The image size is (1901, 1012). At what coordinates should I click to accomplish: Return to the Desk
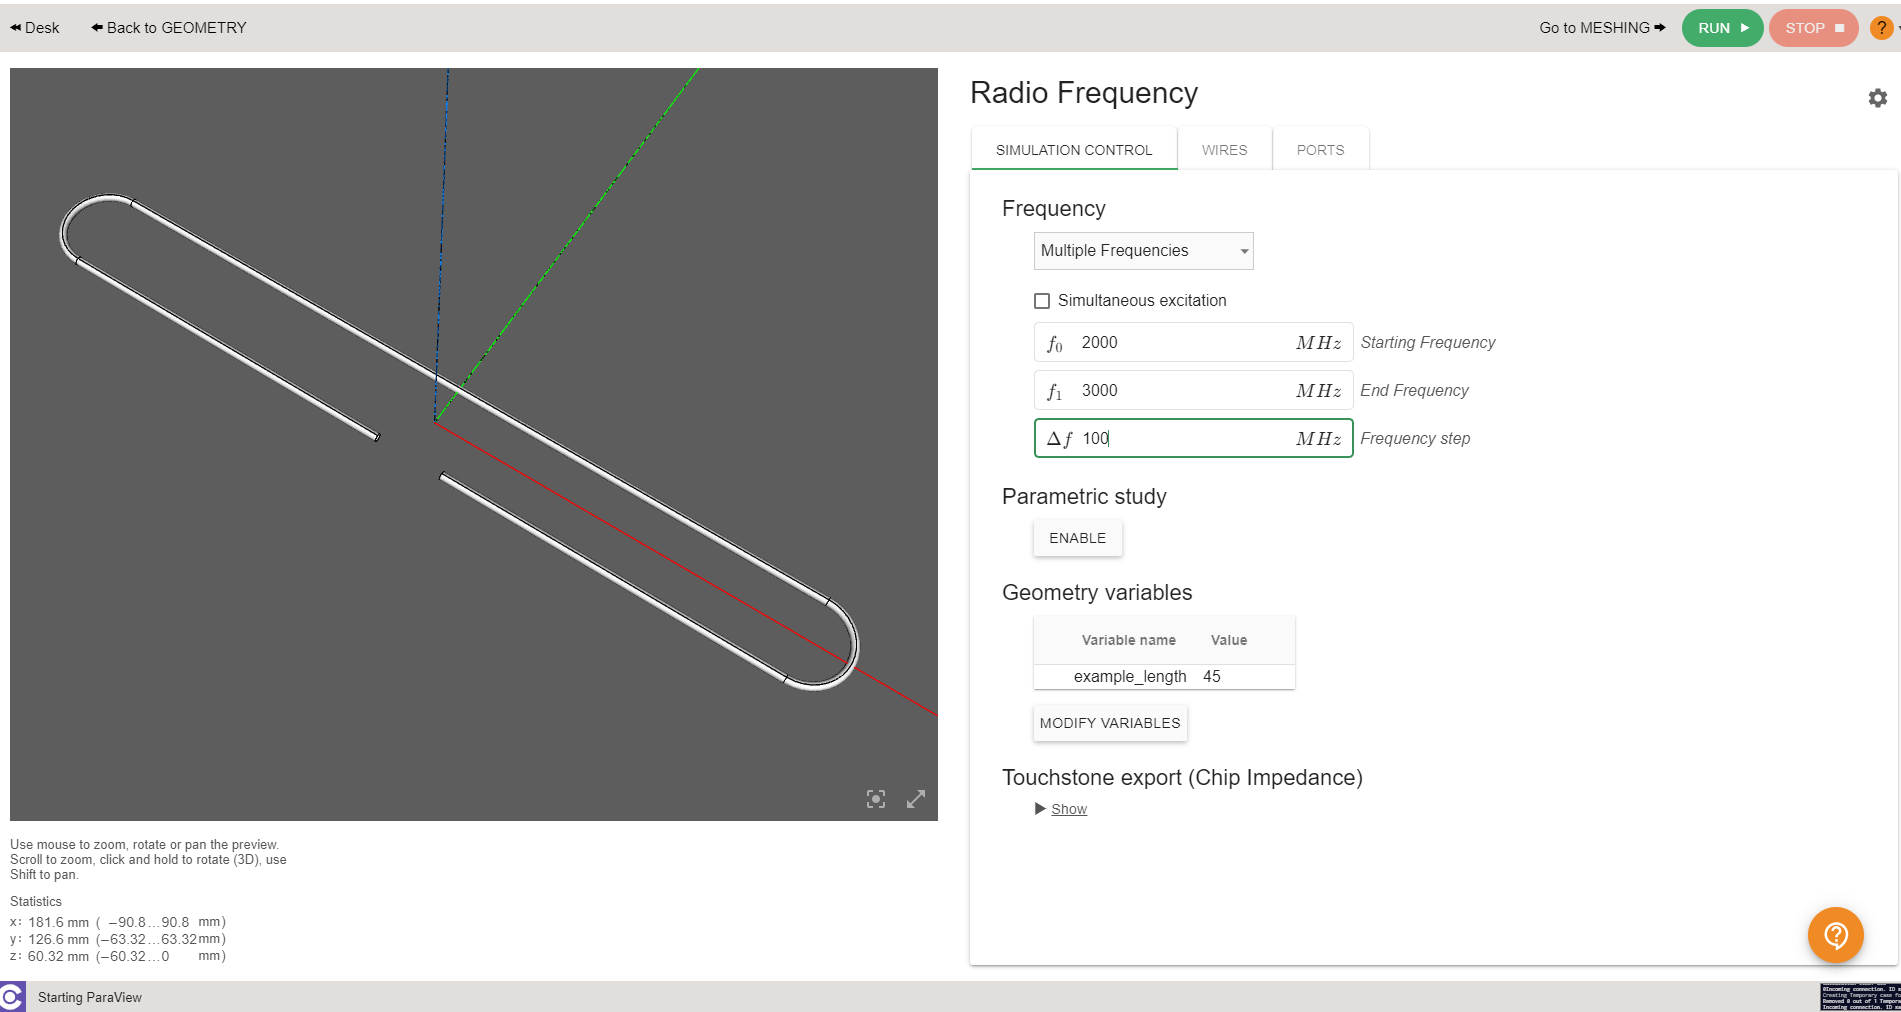pos(35,28)
